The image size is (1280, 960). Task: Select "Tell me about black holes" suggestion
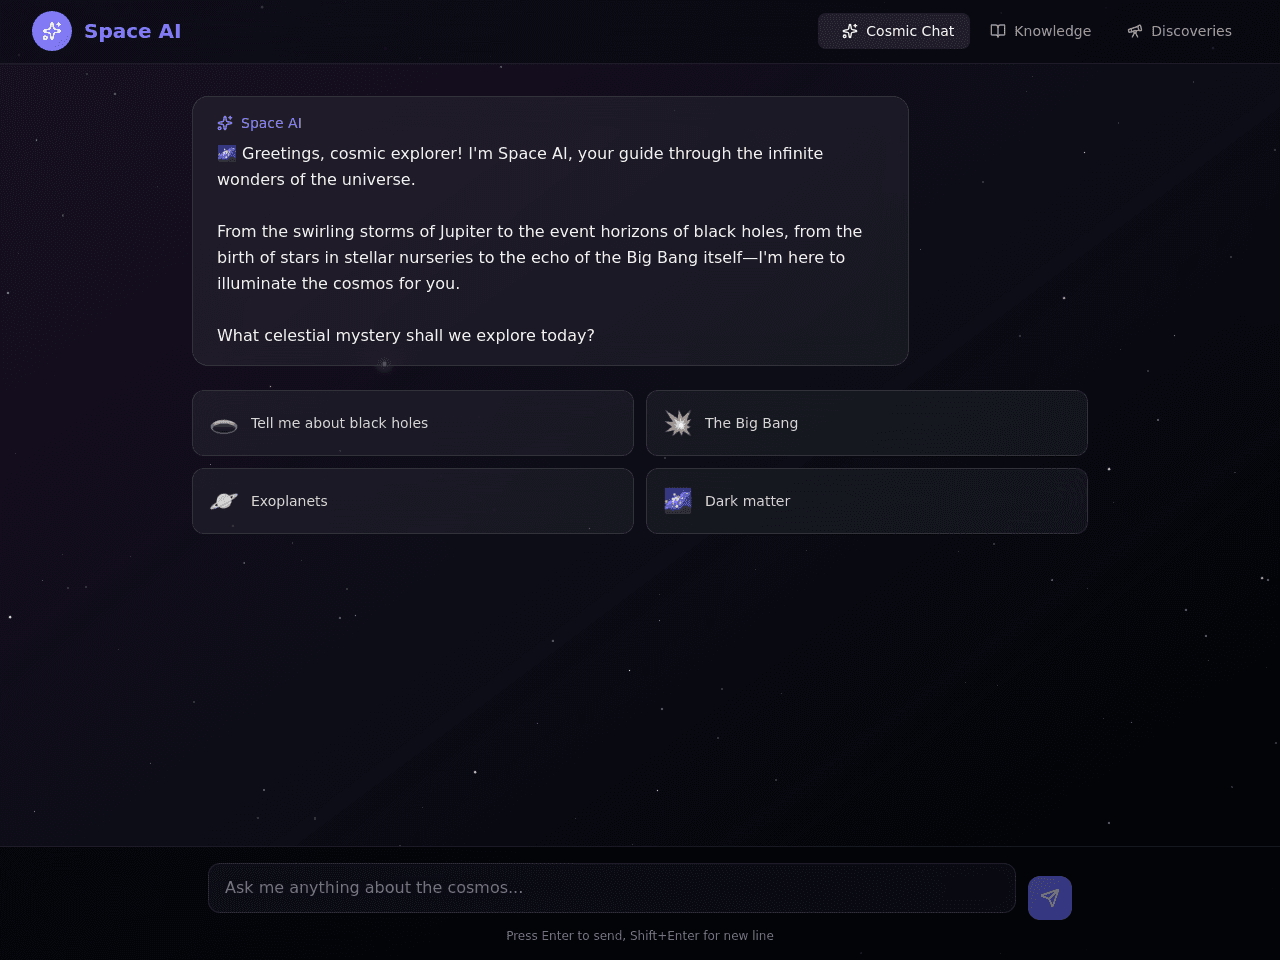[413, 423]
